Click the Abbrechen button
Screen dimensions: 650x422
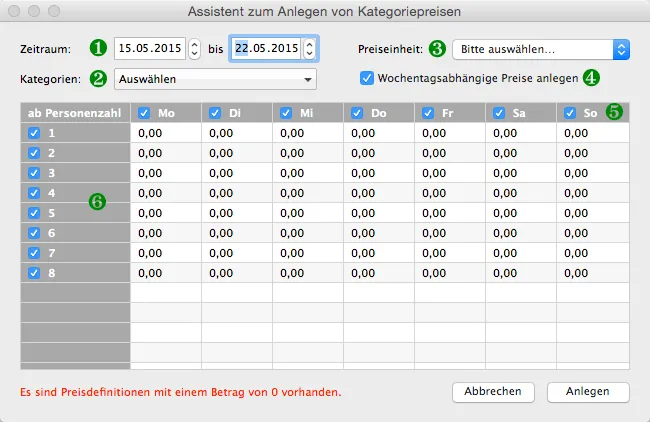[493, 392]
